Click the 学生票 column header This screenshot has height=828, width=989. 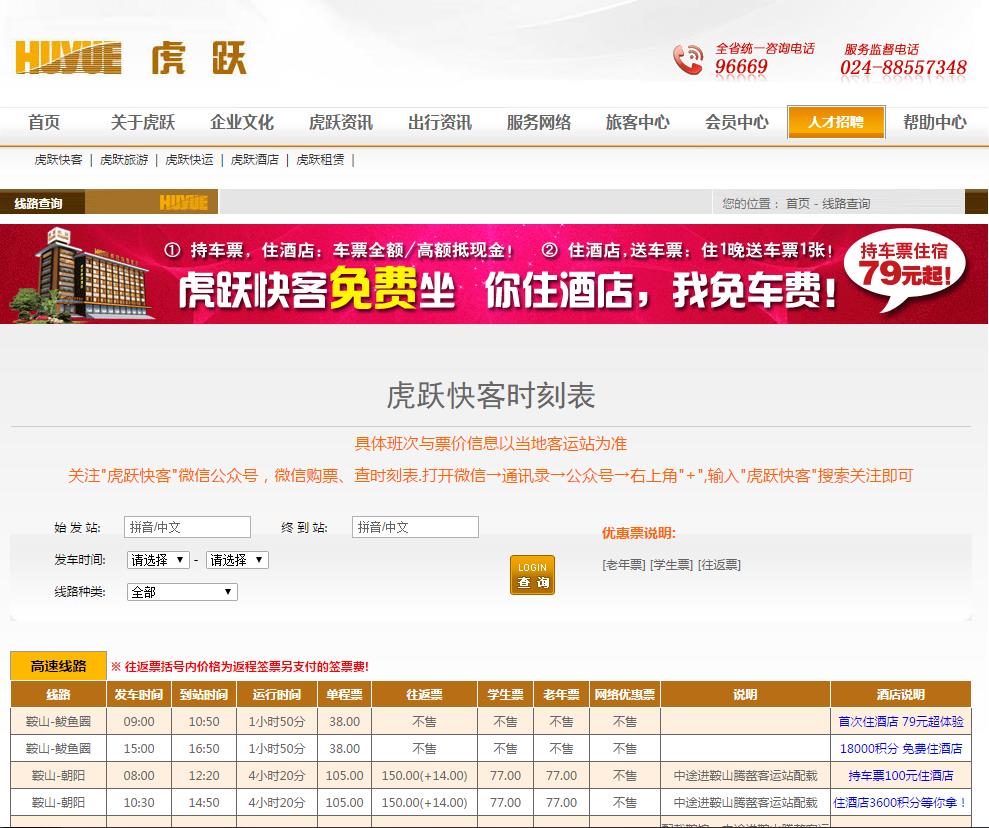click(505, 694)
